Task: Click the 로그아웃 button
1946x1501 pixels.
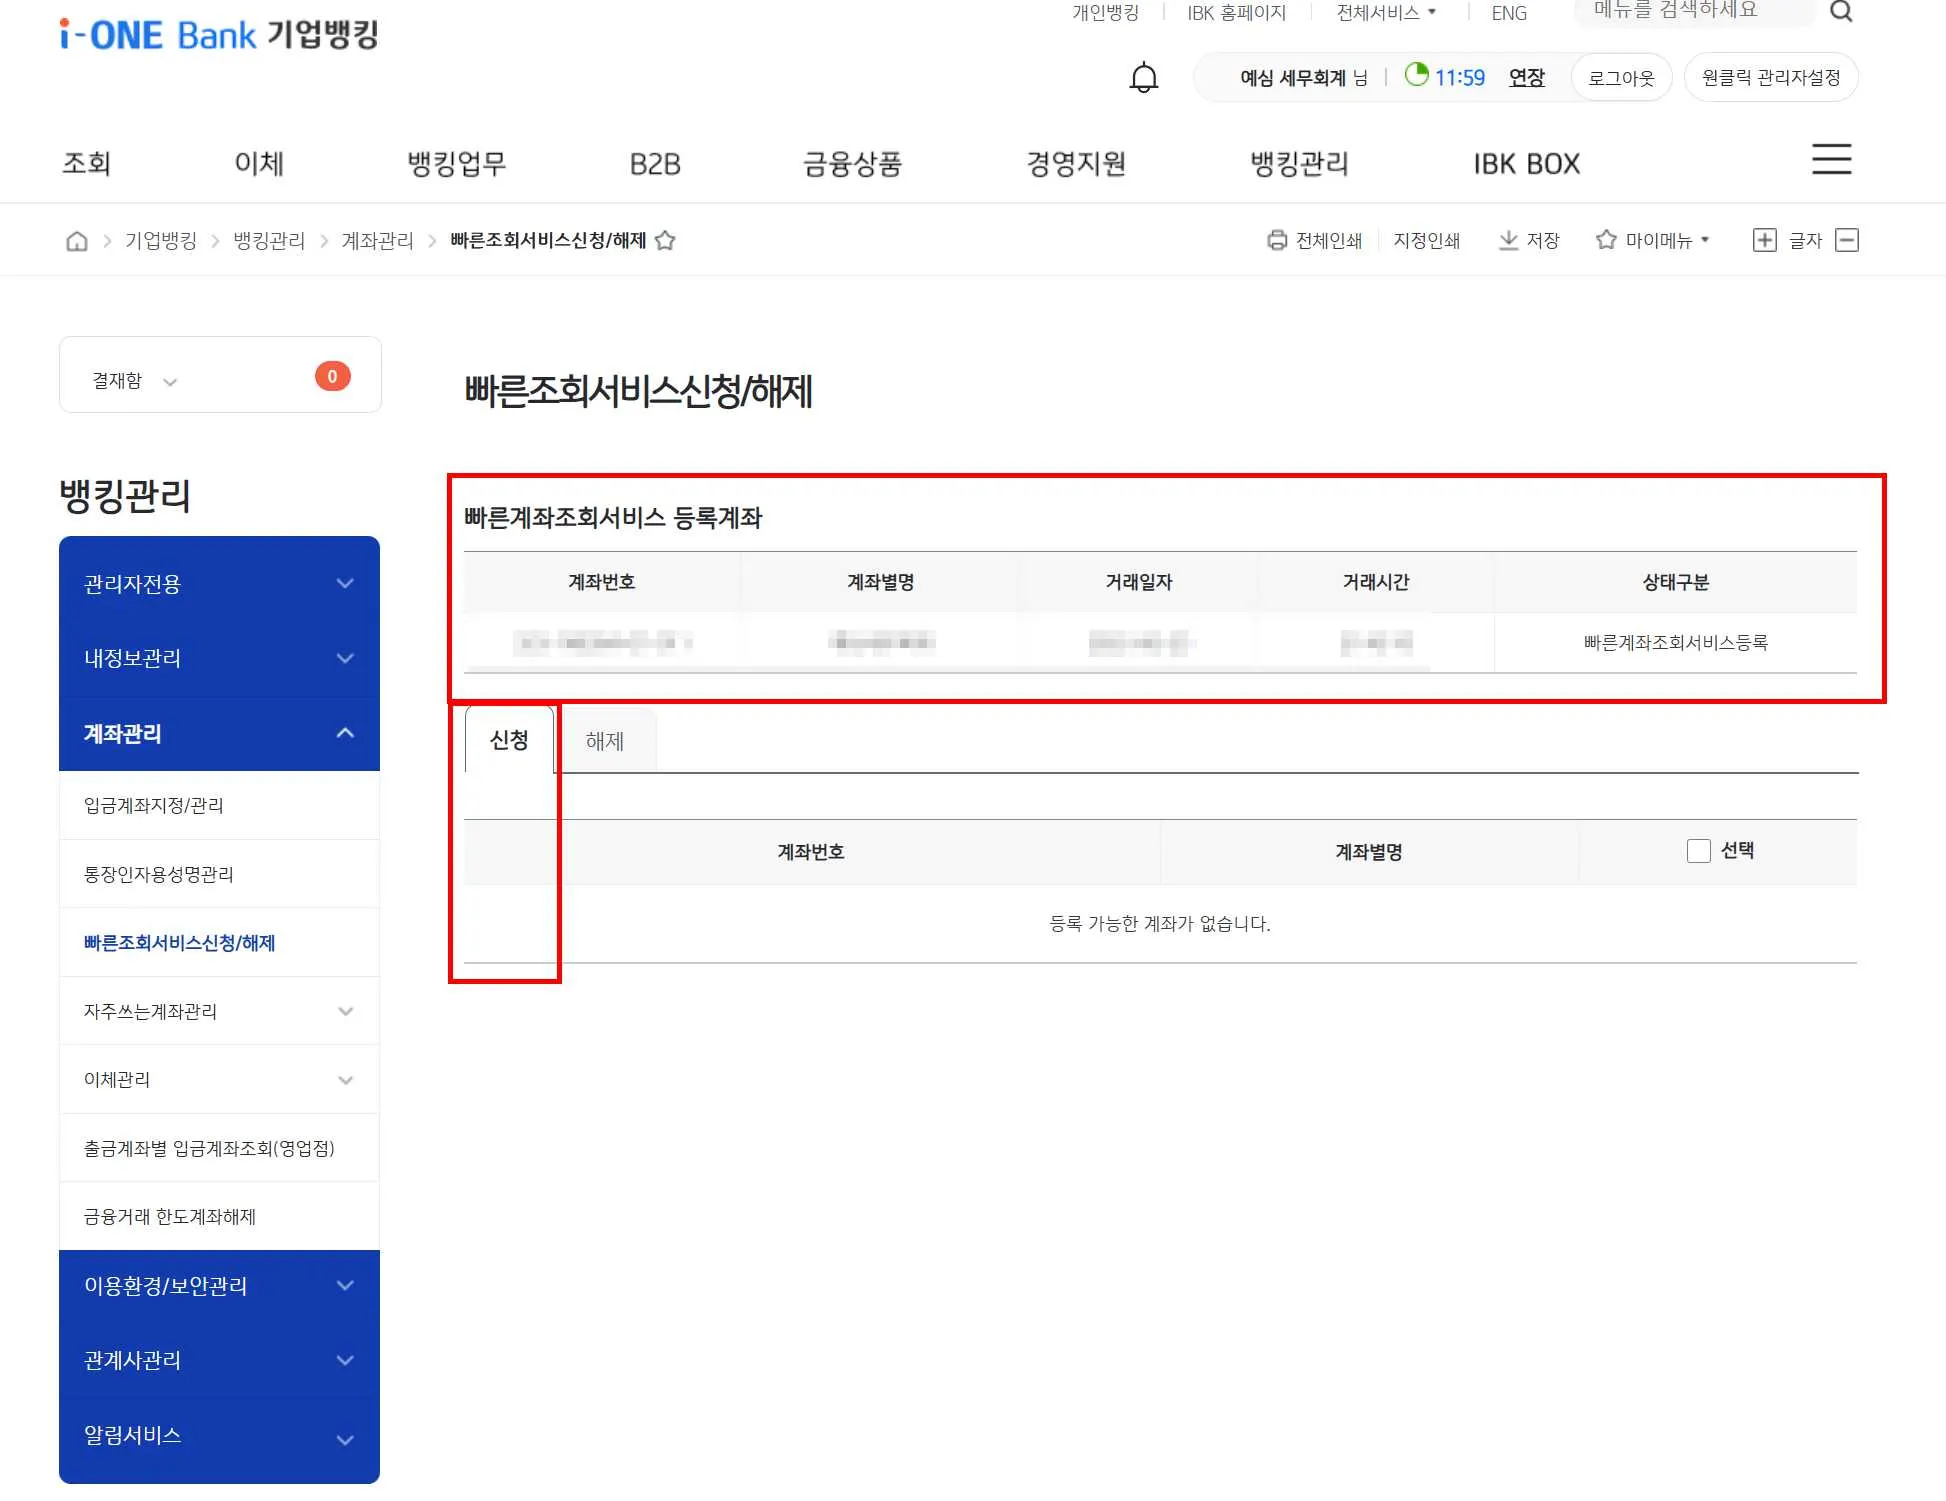Action: coord(1621,78)
